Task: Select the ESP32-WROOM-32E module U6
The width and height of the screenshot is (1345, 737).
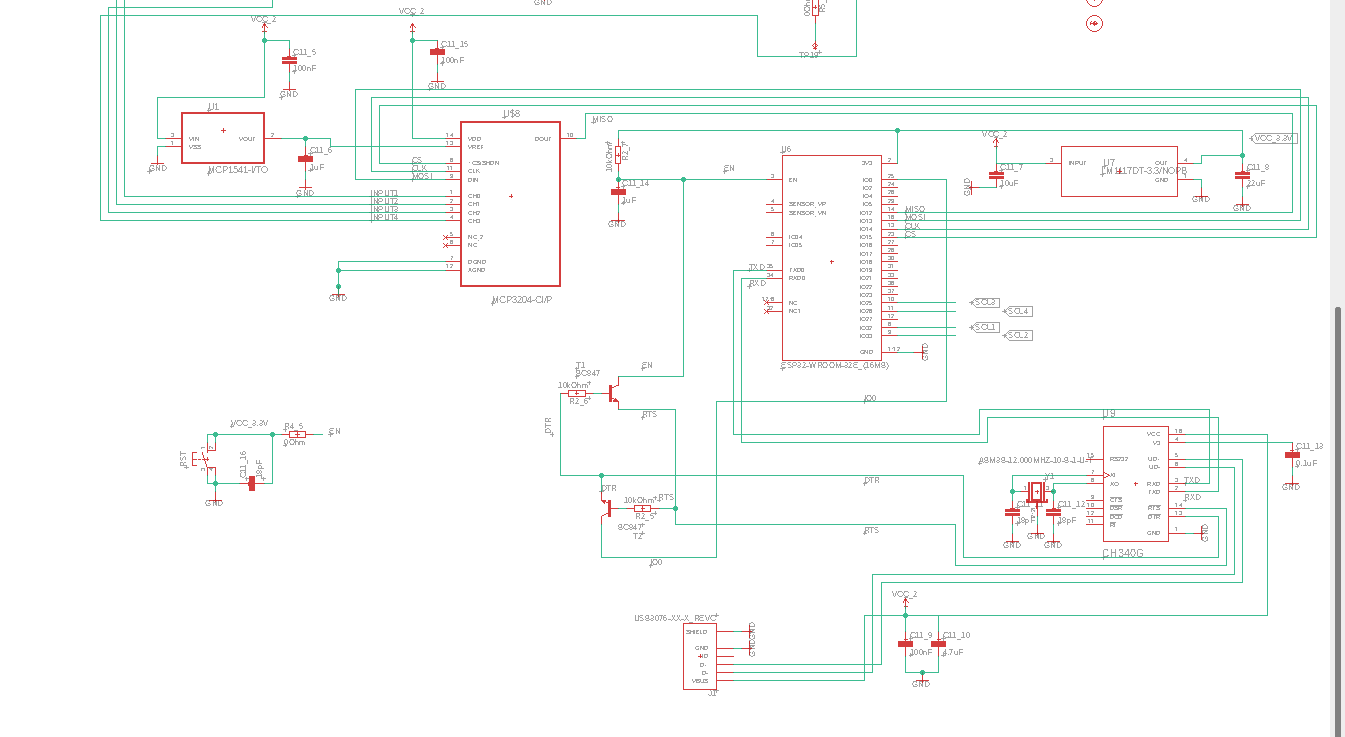Action: tap(832, 258)
